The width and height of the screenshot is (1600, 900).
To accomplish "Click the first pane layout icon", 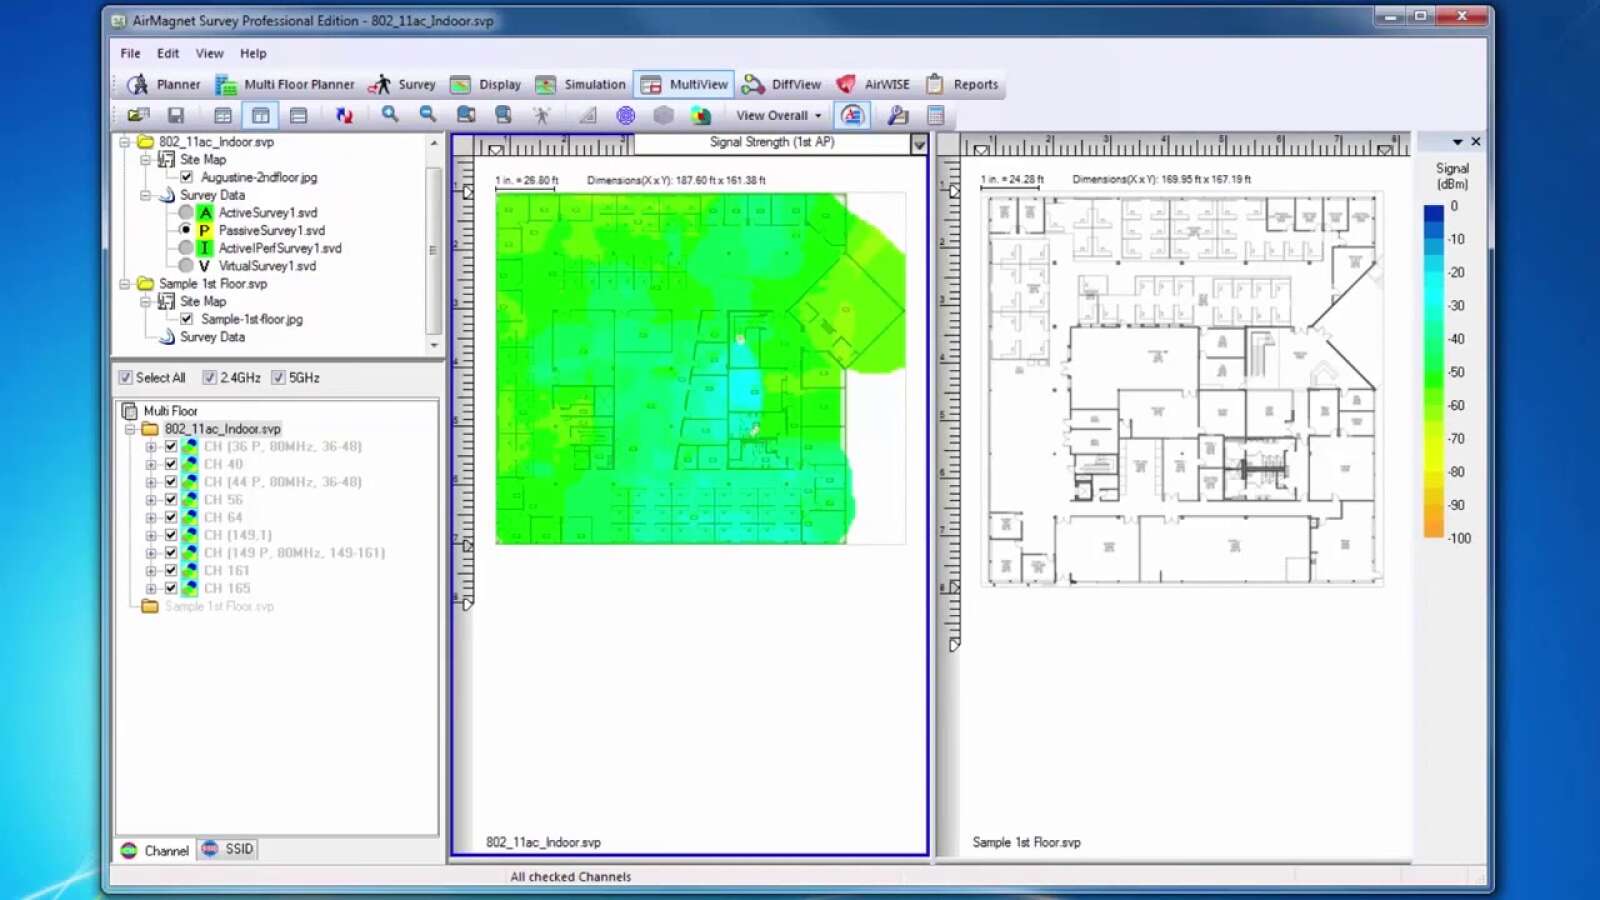I will point(223,115).
